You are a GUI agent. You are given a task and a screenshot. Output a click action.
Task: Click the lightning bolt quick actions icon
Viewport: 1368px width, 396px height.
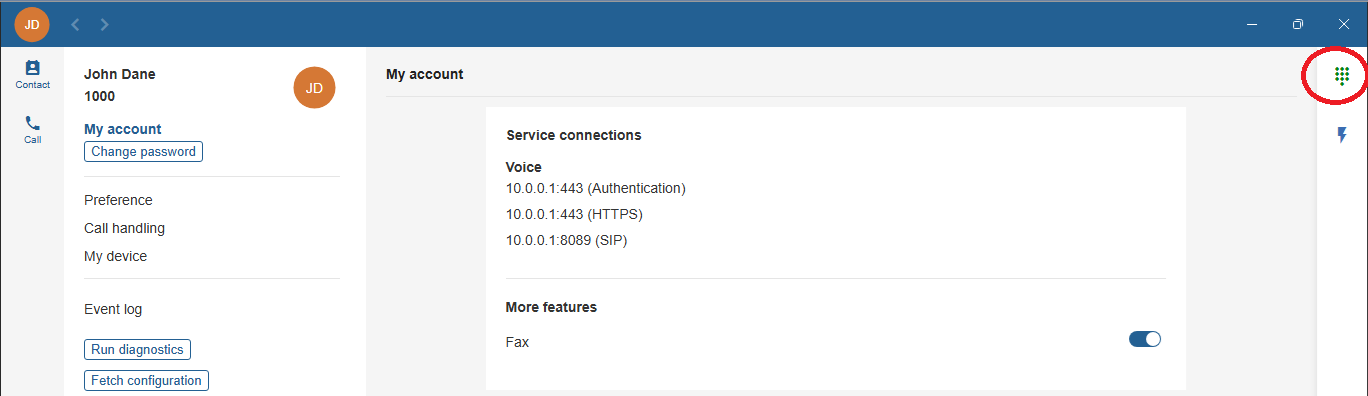(1342, 135)
